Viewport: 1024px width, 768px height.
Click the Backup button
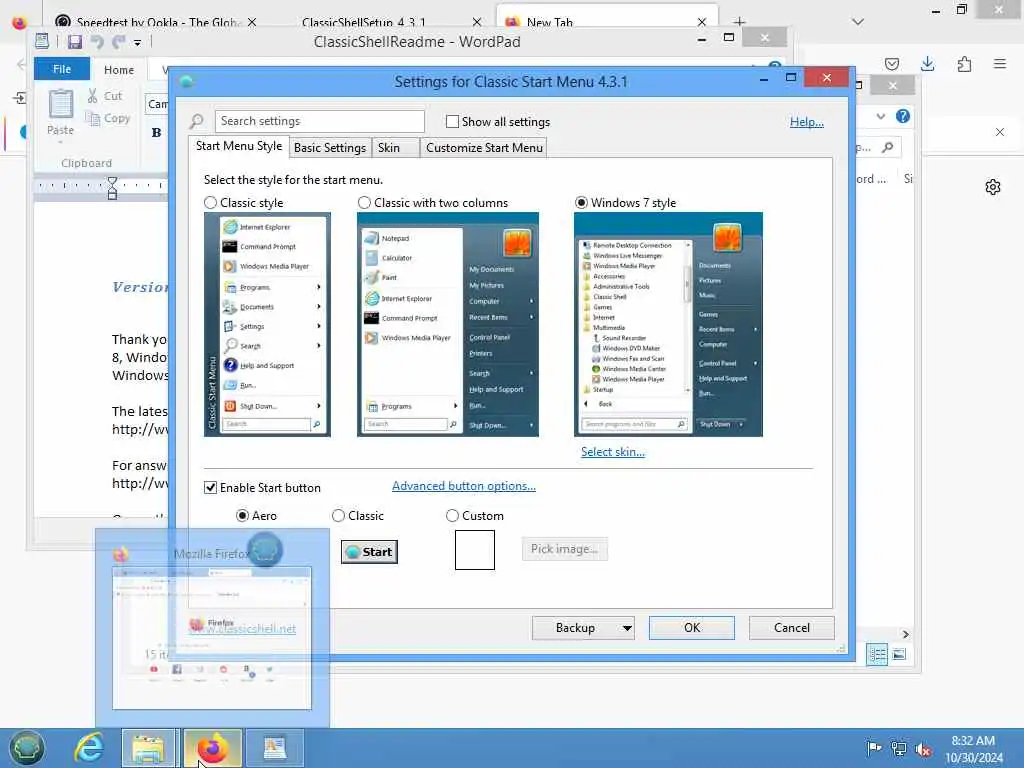coord(575,628)
